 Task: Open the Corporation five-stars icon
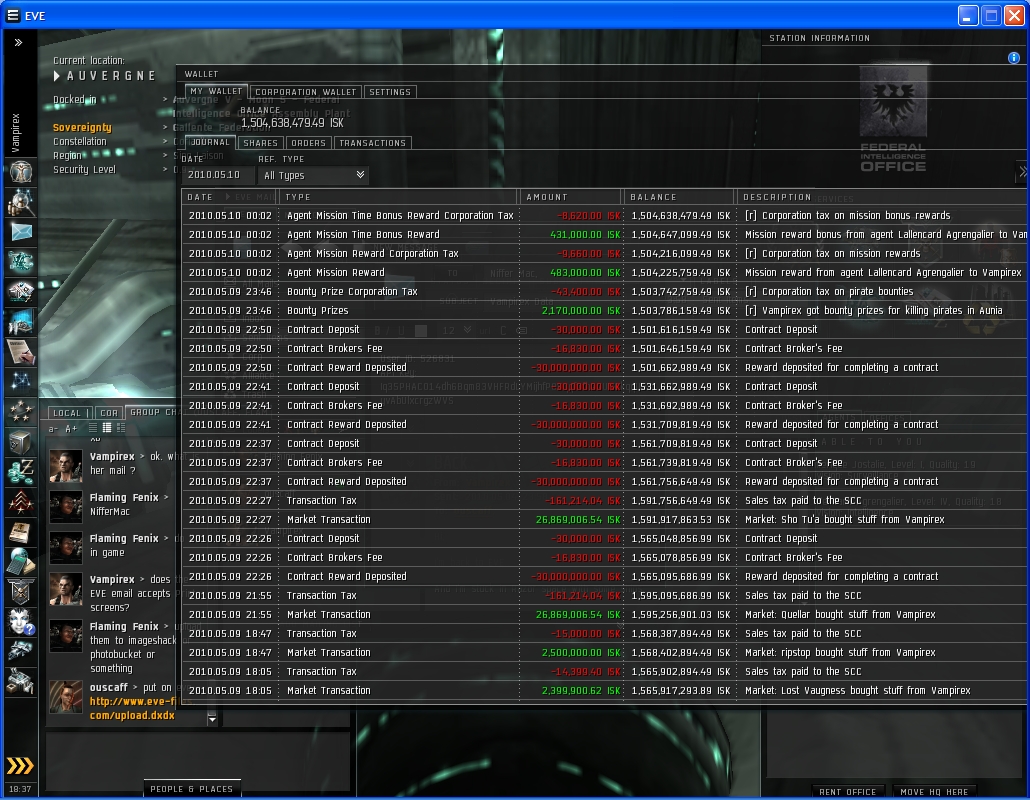pyautogui.click(x=20, y=412)
